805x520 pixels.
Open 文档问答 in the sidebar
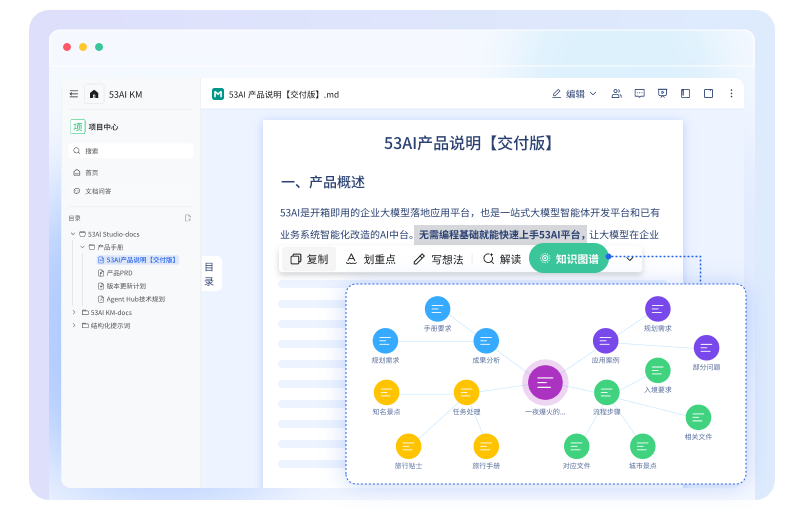tap(92, 191)
